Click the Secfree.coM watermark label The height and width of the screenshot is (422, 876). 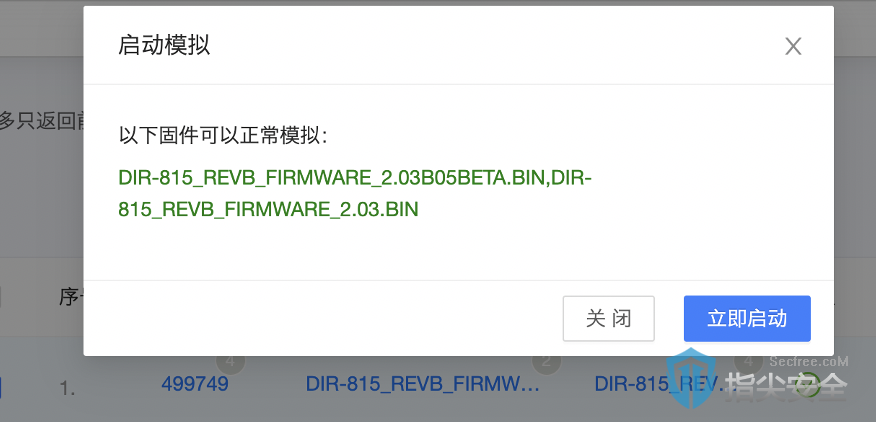(x=809, y=361)
